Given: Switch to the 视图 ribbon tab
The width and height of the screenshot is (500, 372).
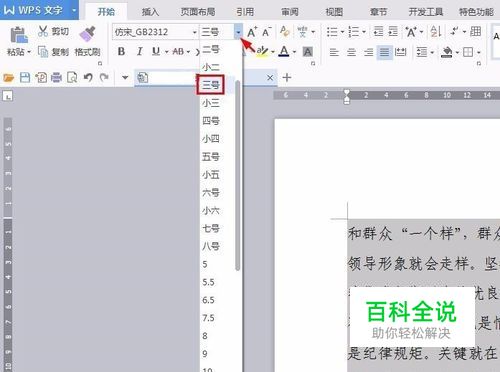Looking at the screenshot, I should pyautogui.click(x=334, y=12).
